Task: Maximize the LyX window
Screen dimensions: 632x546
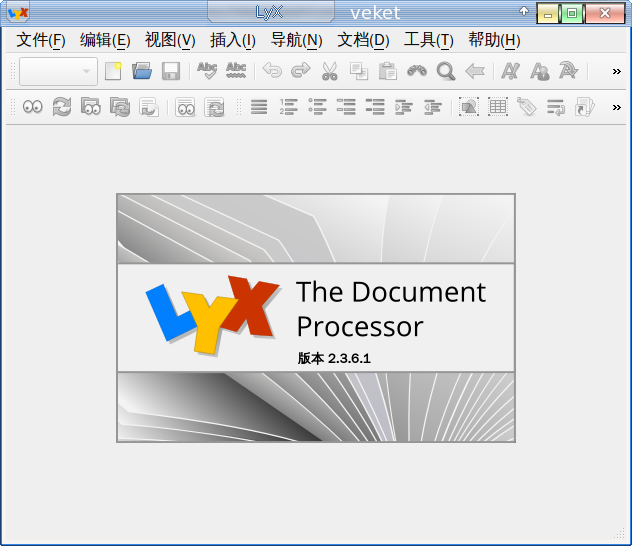Action: tap(572, 13)
